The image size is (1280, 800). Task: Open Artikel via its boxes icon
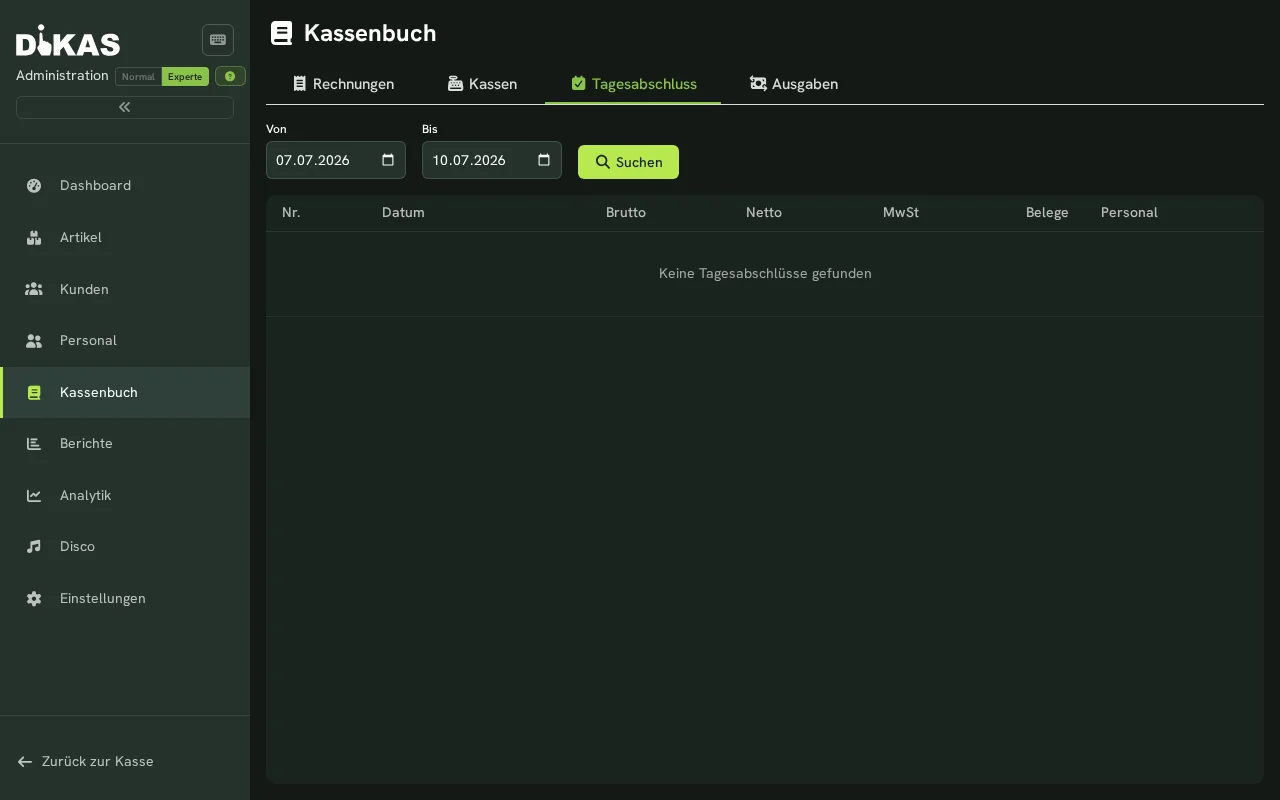click(34, 237)
